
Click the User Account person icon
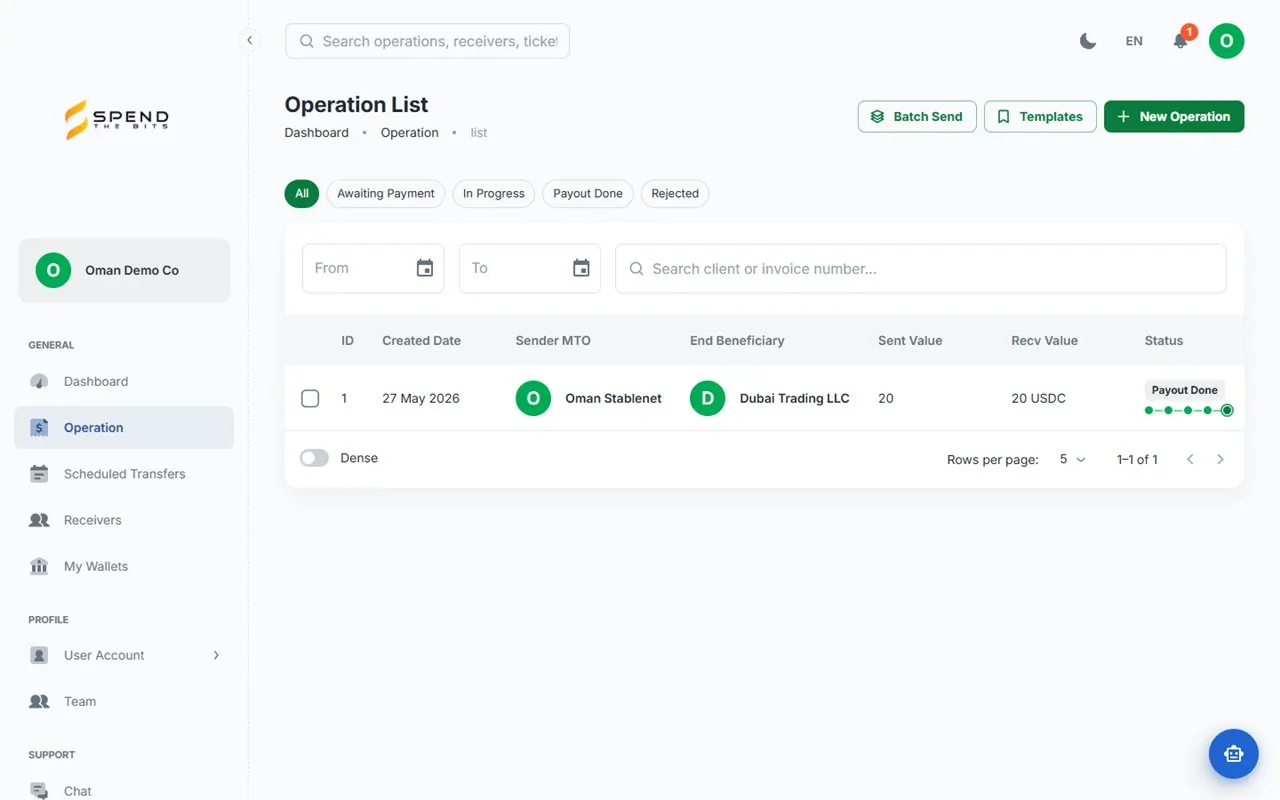pyautogui.click(x=39, y=655)
